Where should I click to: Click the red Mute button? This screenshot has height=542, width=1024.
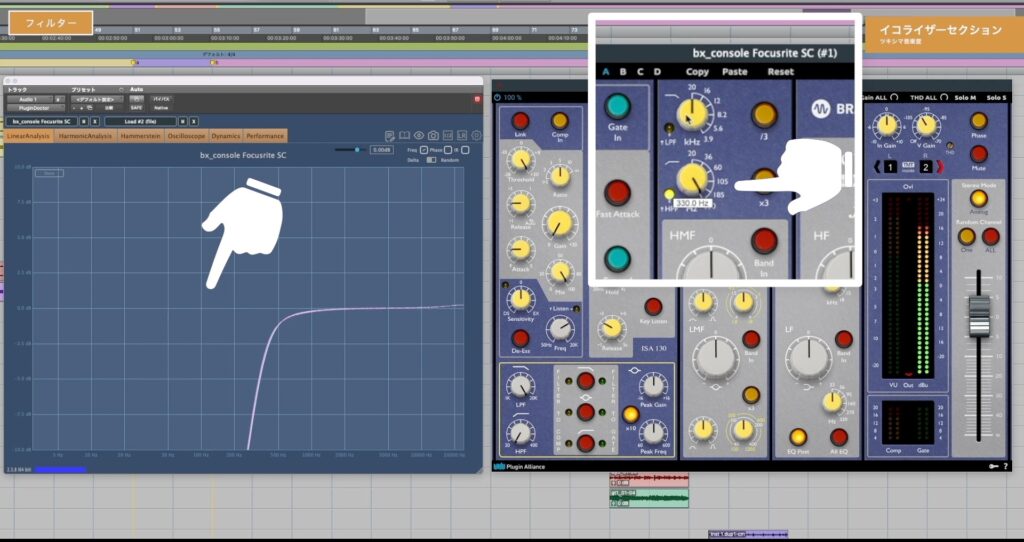tap(978, 154)
